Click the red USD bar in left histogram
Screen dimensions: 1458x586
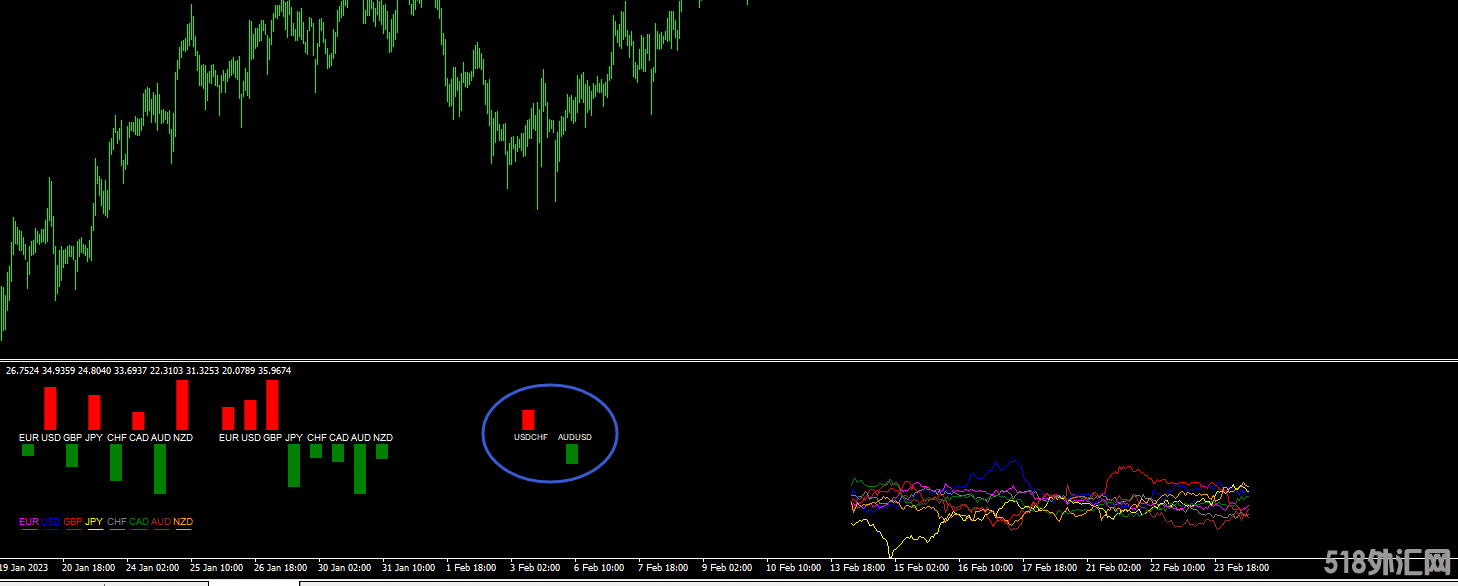point(50,409)
